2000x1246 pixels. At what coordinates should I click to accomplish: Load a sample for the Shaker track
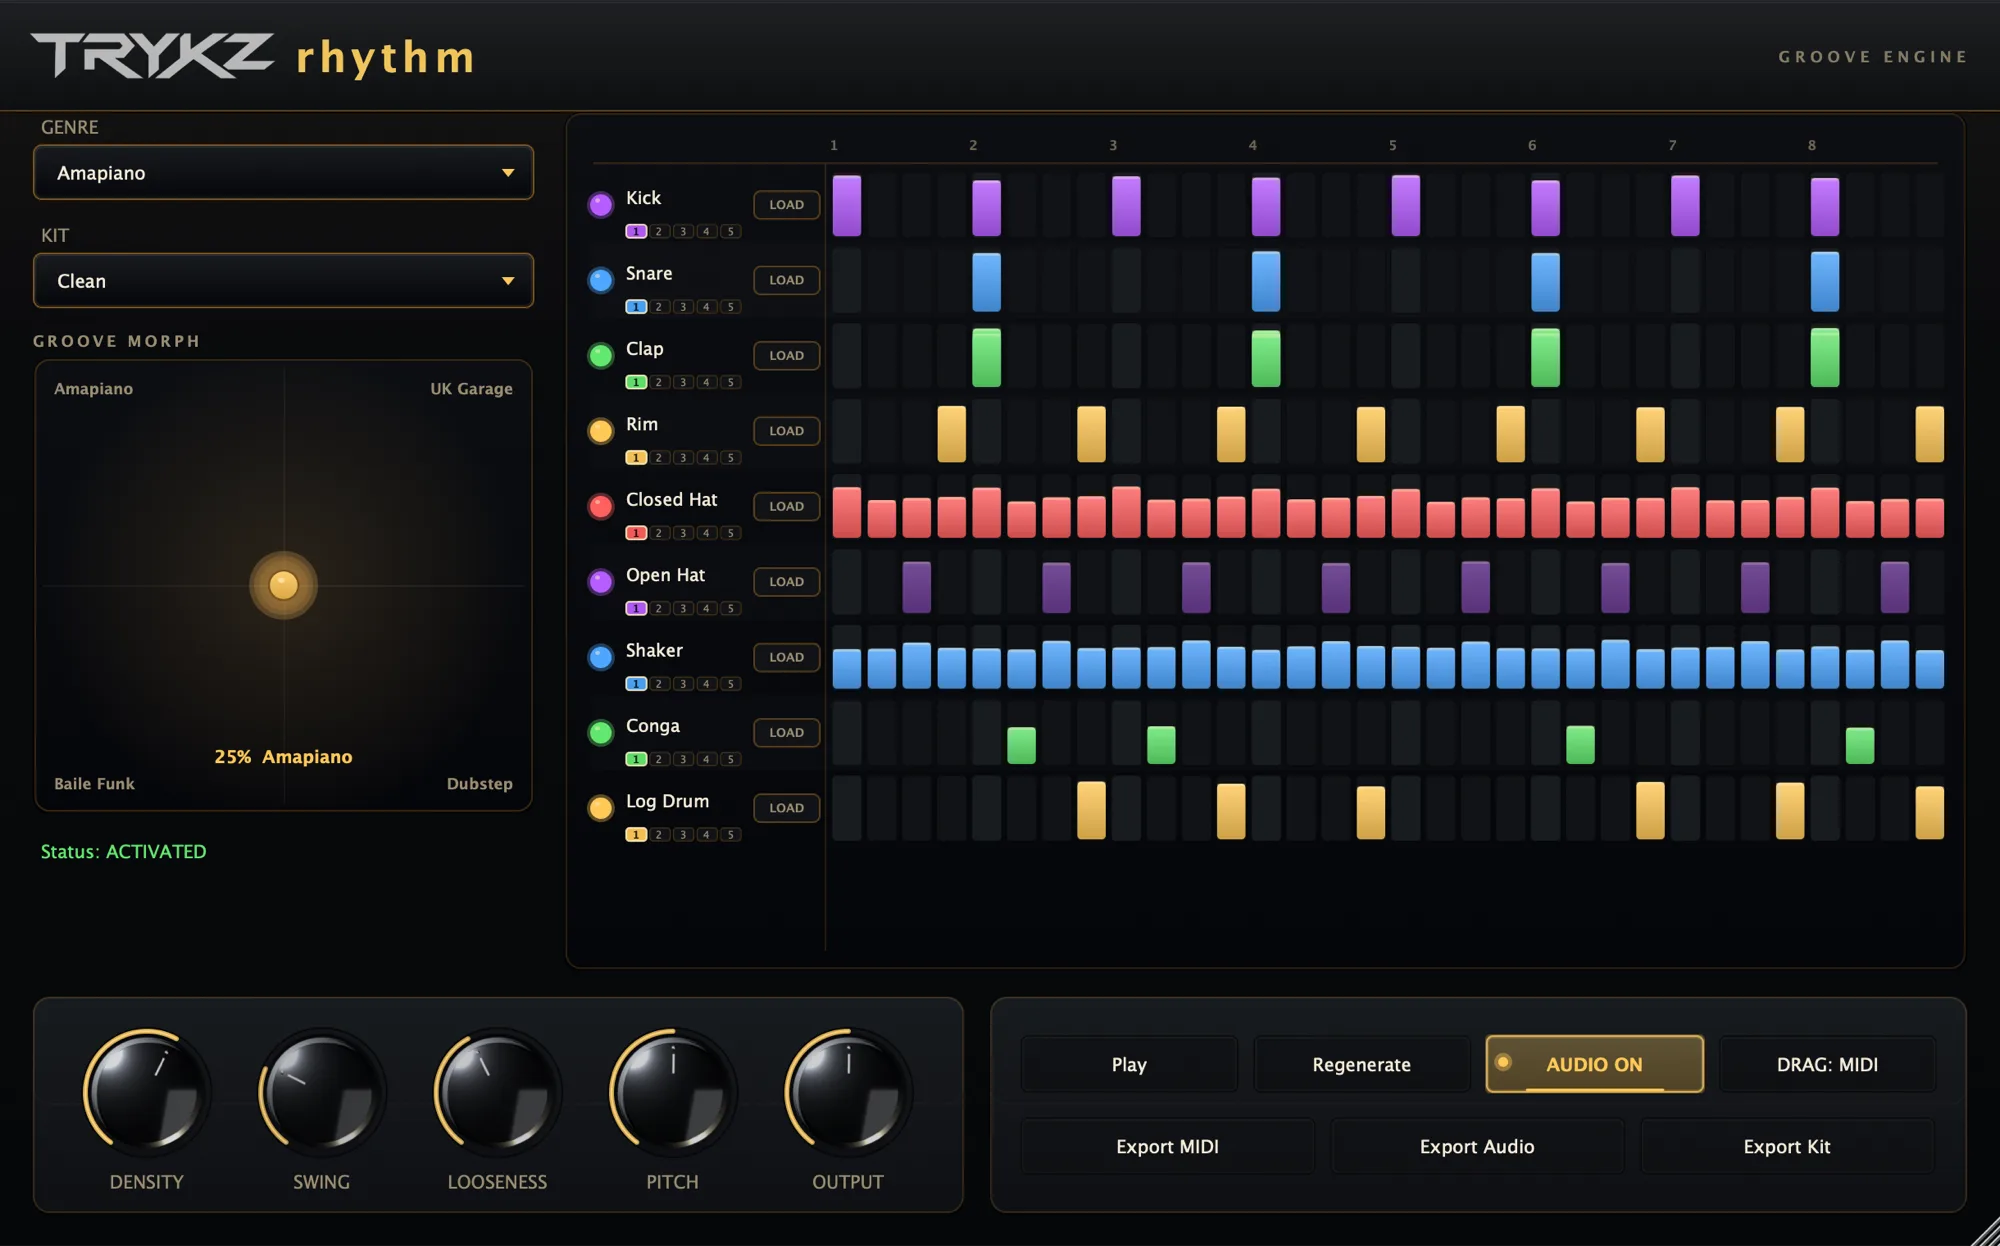point(786,657)
